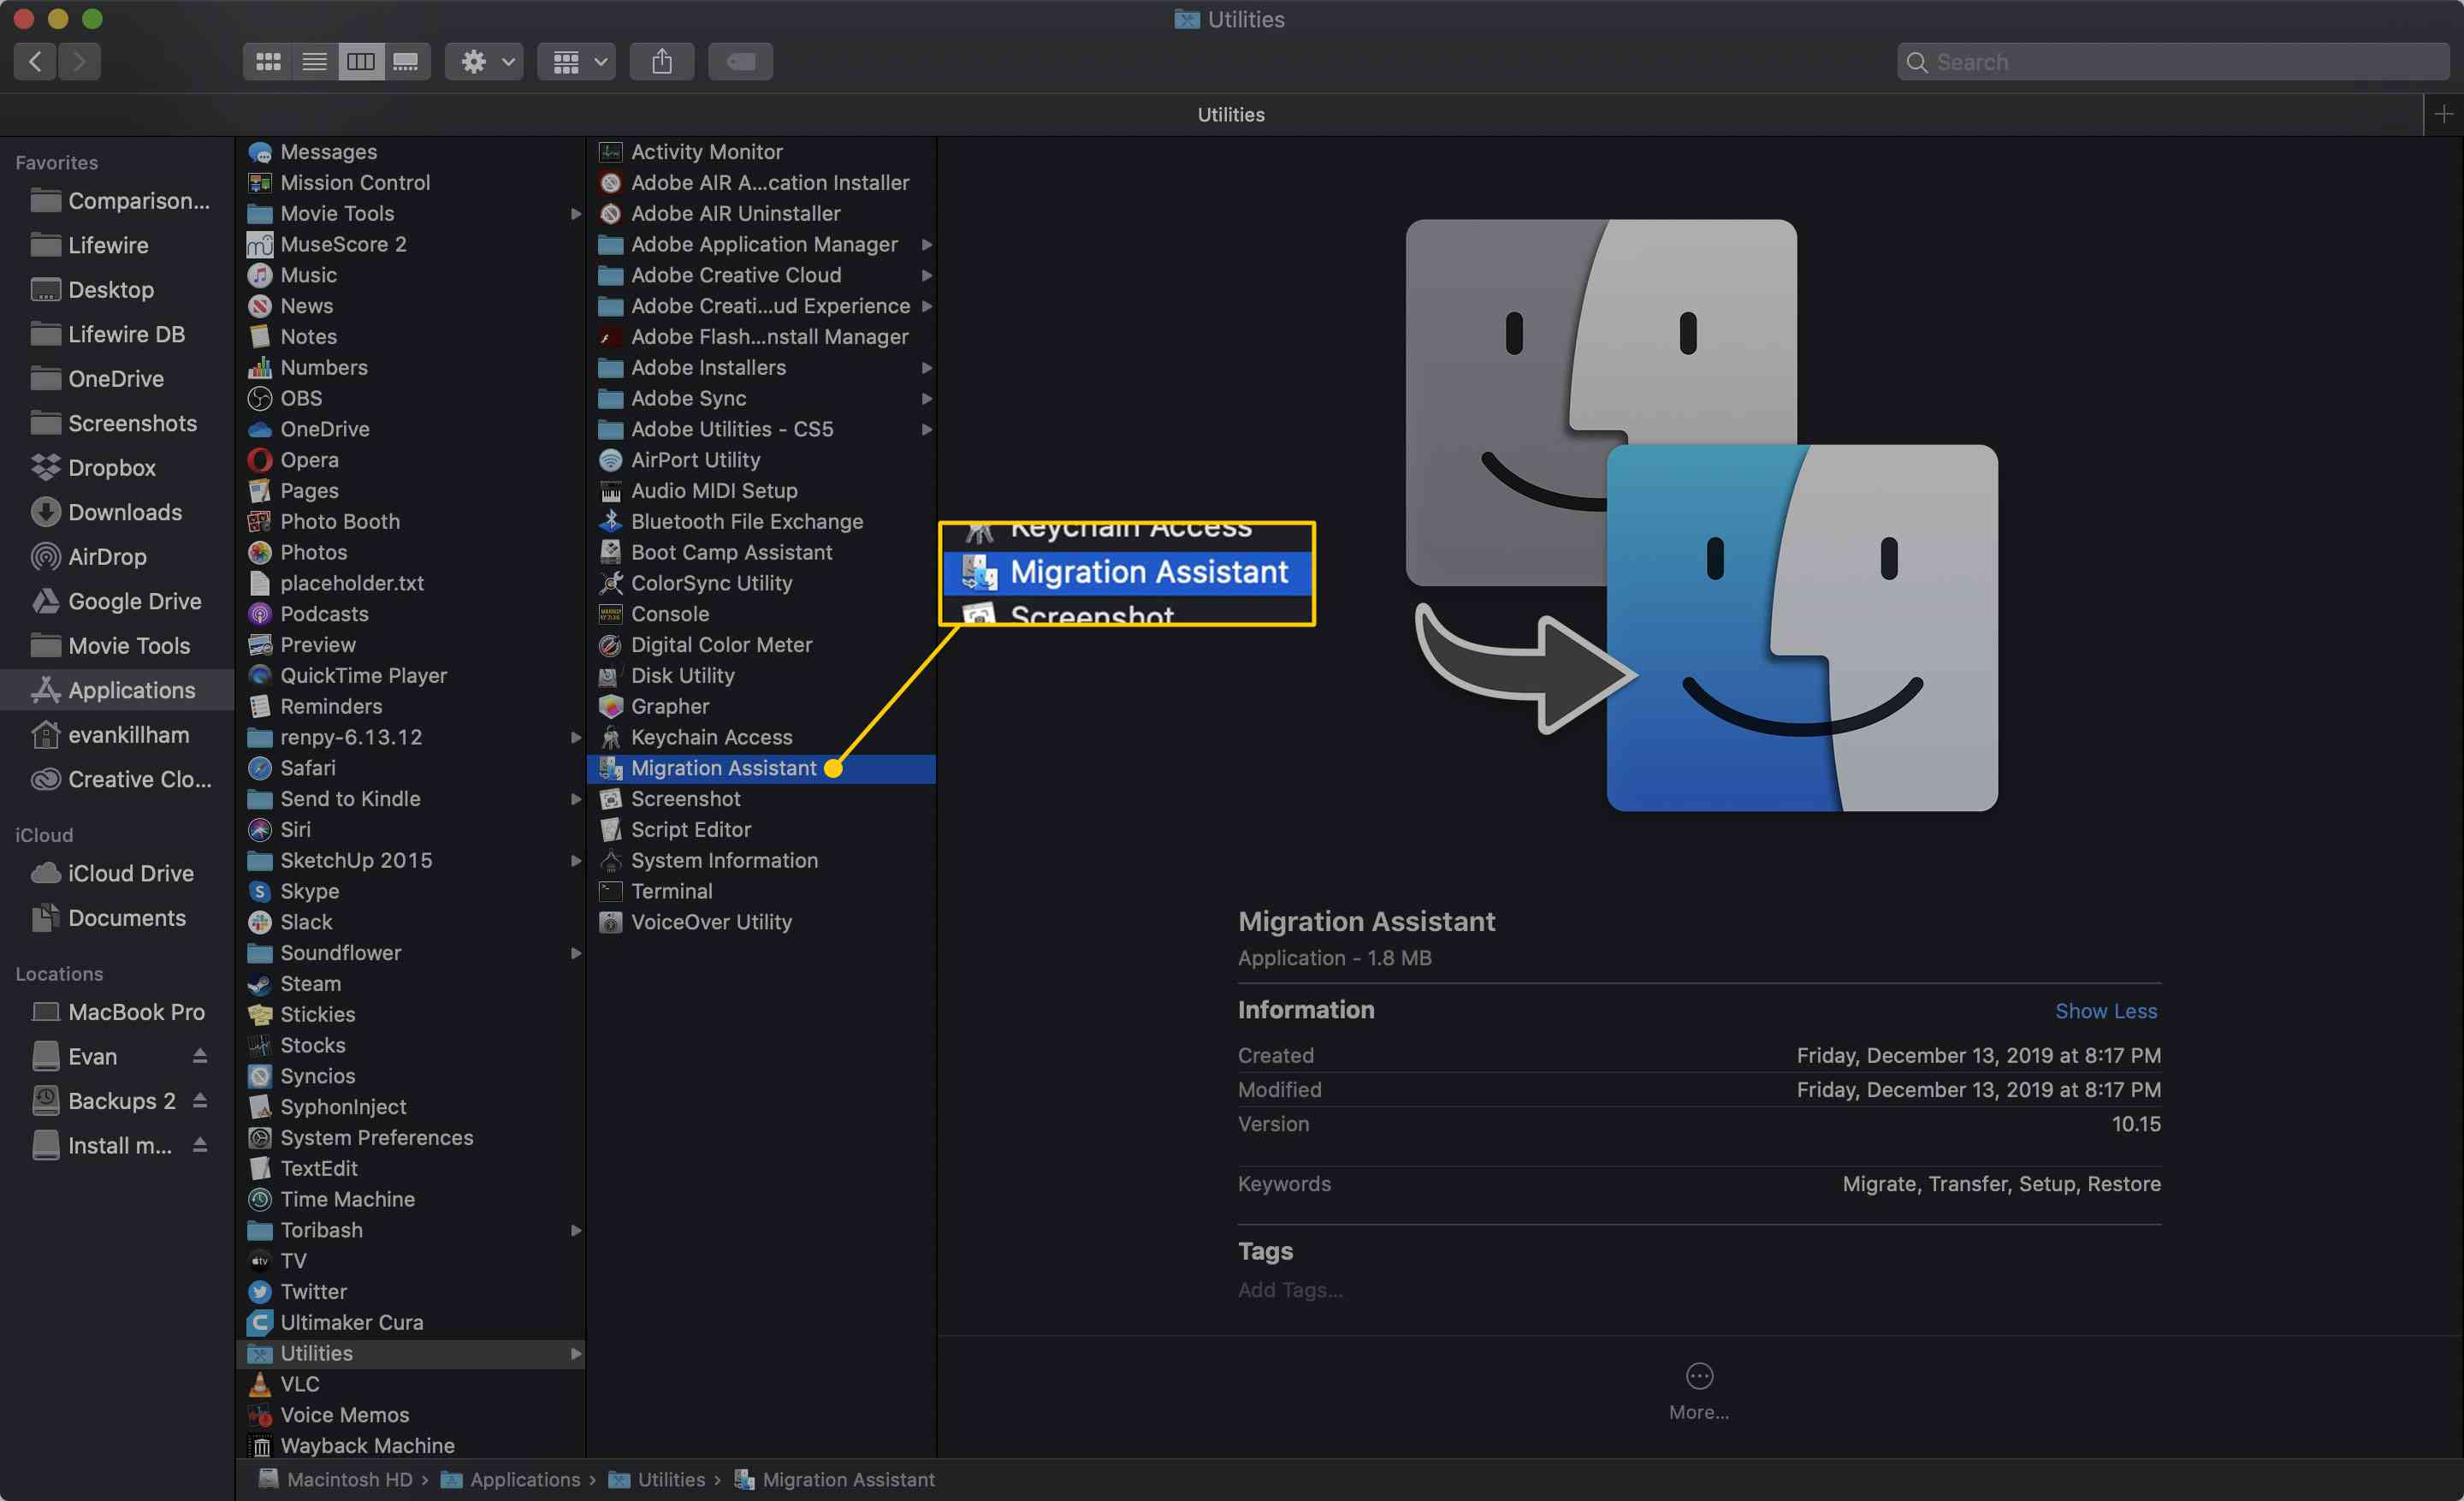Go forward with the right chevron button
Screen dimensions: 2464x1501
[x=79, y=62]
